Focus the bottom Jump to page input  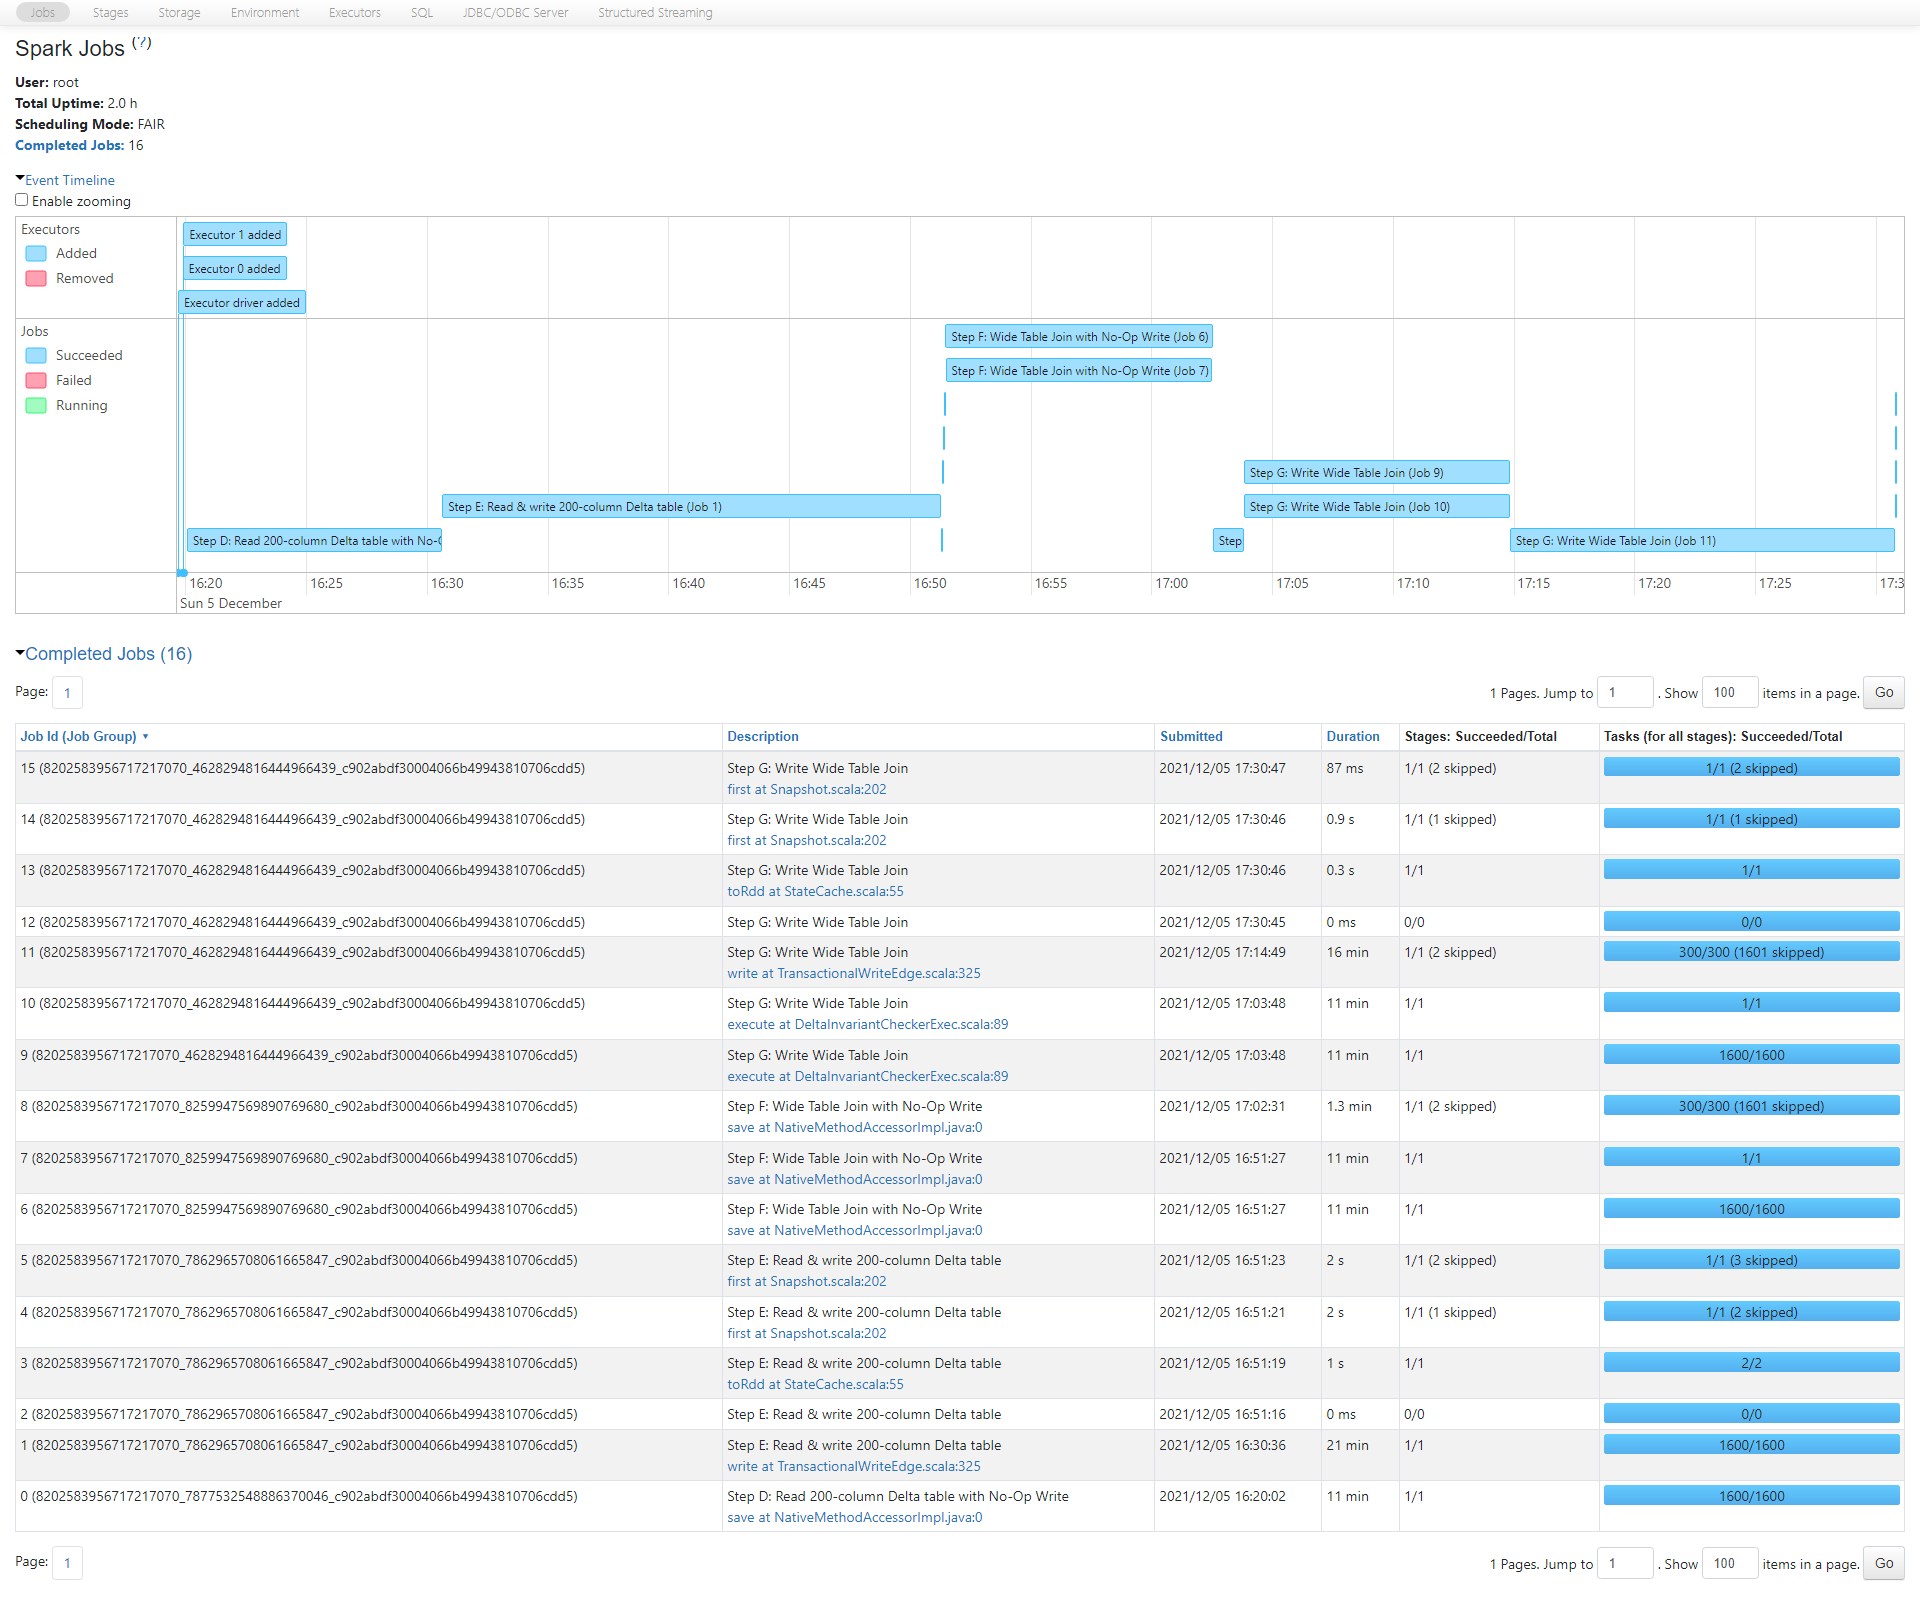[x=1625, y=1564]
